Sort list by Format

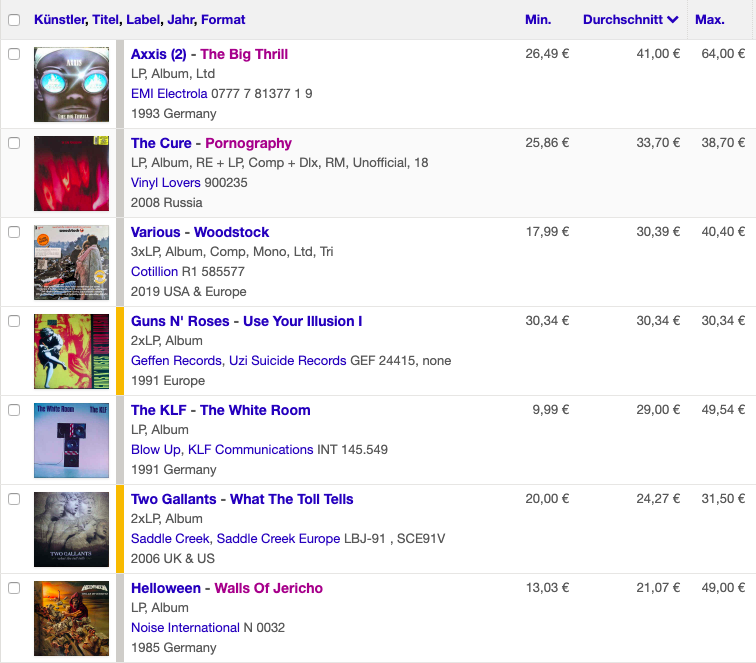point(223,20)
